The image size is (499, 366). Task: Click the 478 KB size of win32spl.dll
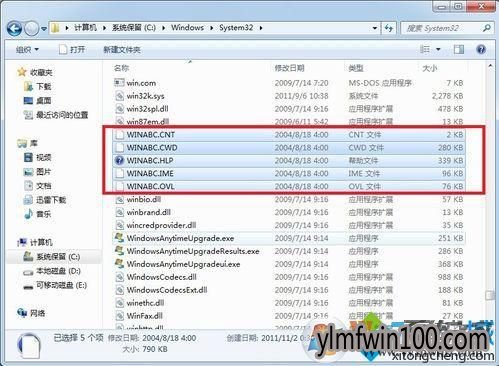point(450,109)
